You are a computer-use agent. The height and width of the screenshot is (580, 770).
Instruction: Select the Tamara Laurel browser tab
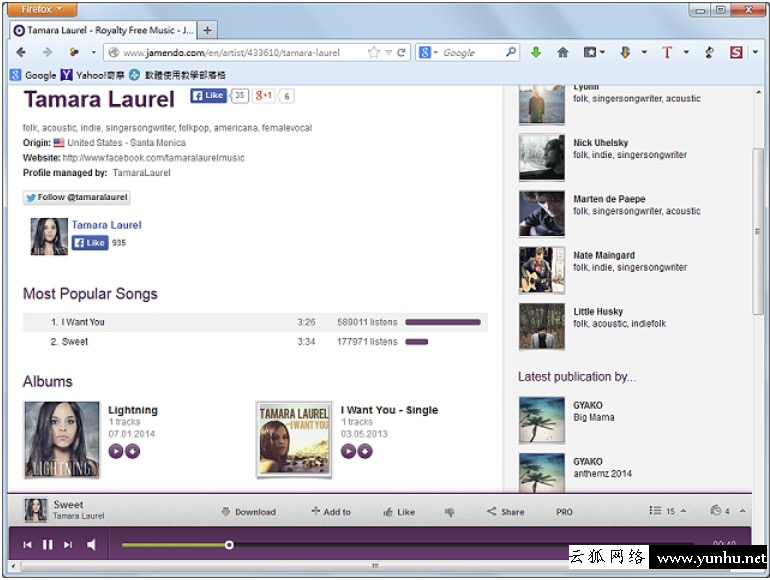104,30
